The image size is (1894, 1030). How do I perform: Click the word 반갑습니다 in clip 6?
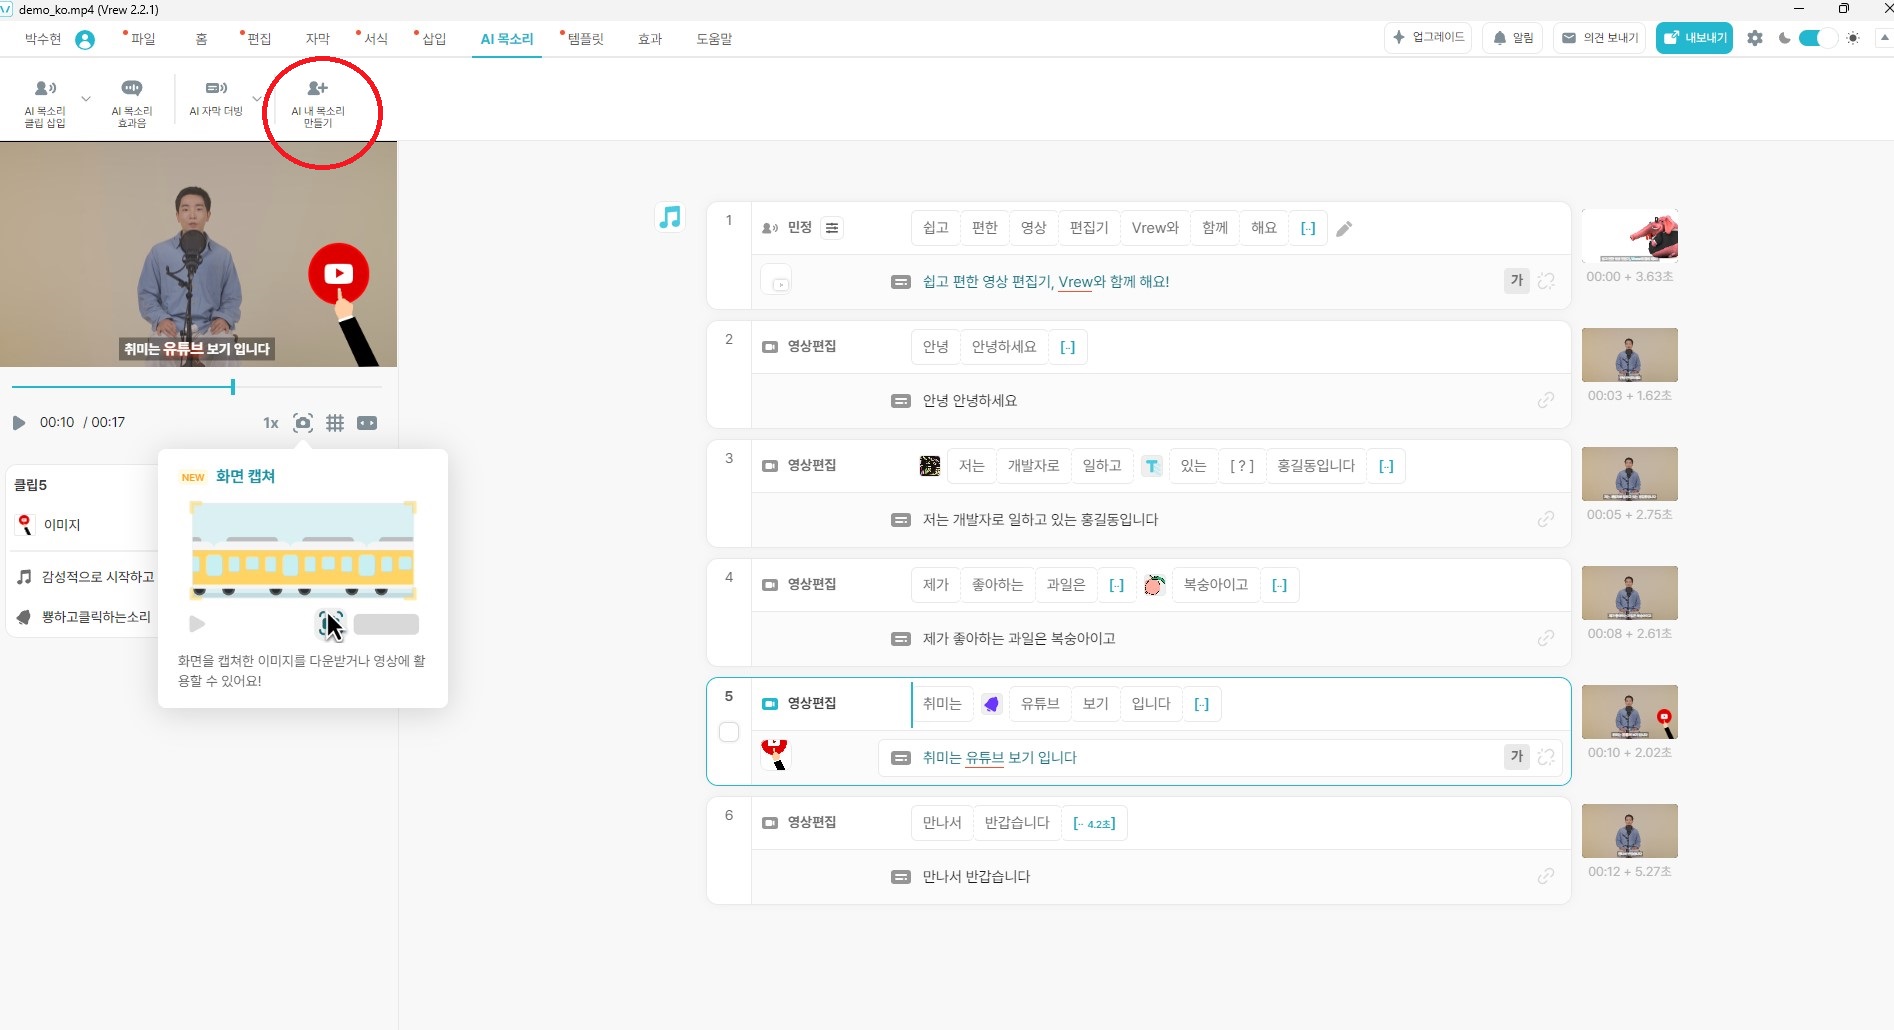[1017, 823]
